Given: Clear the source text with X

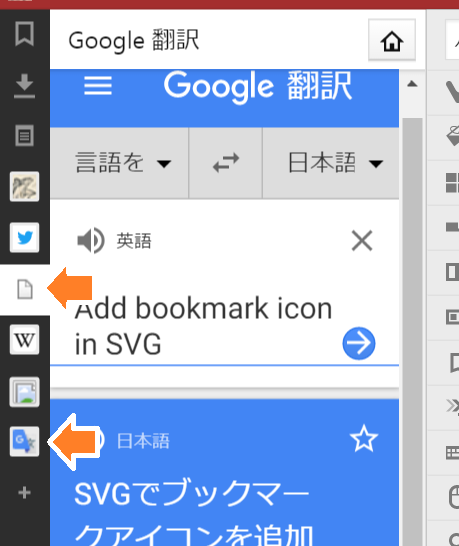Looking at the screenshot, I should click(362, 241).
